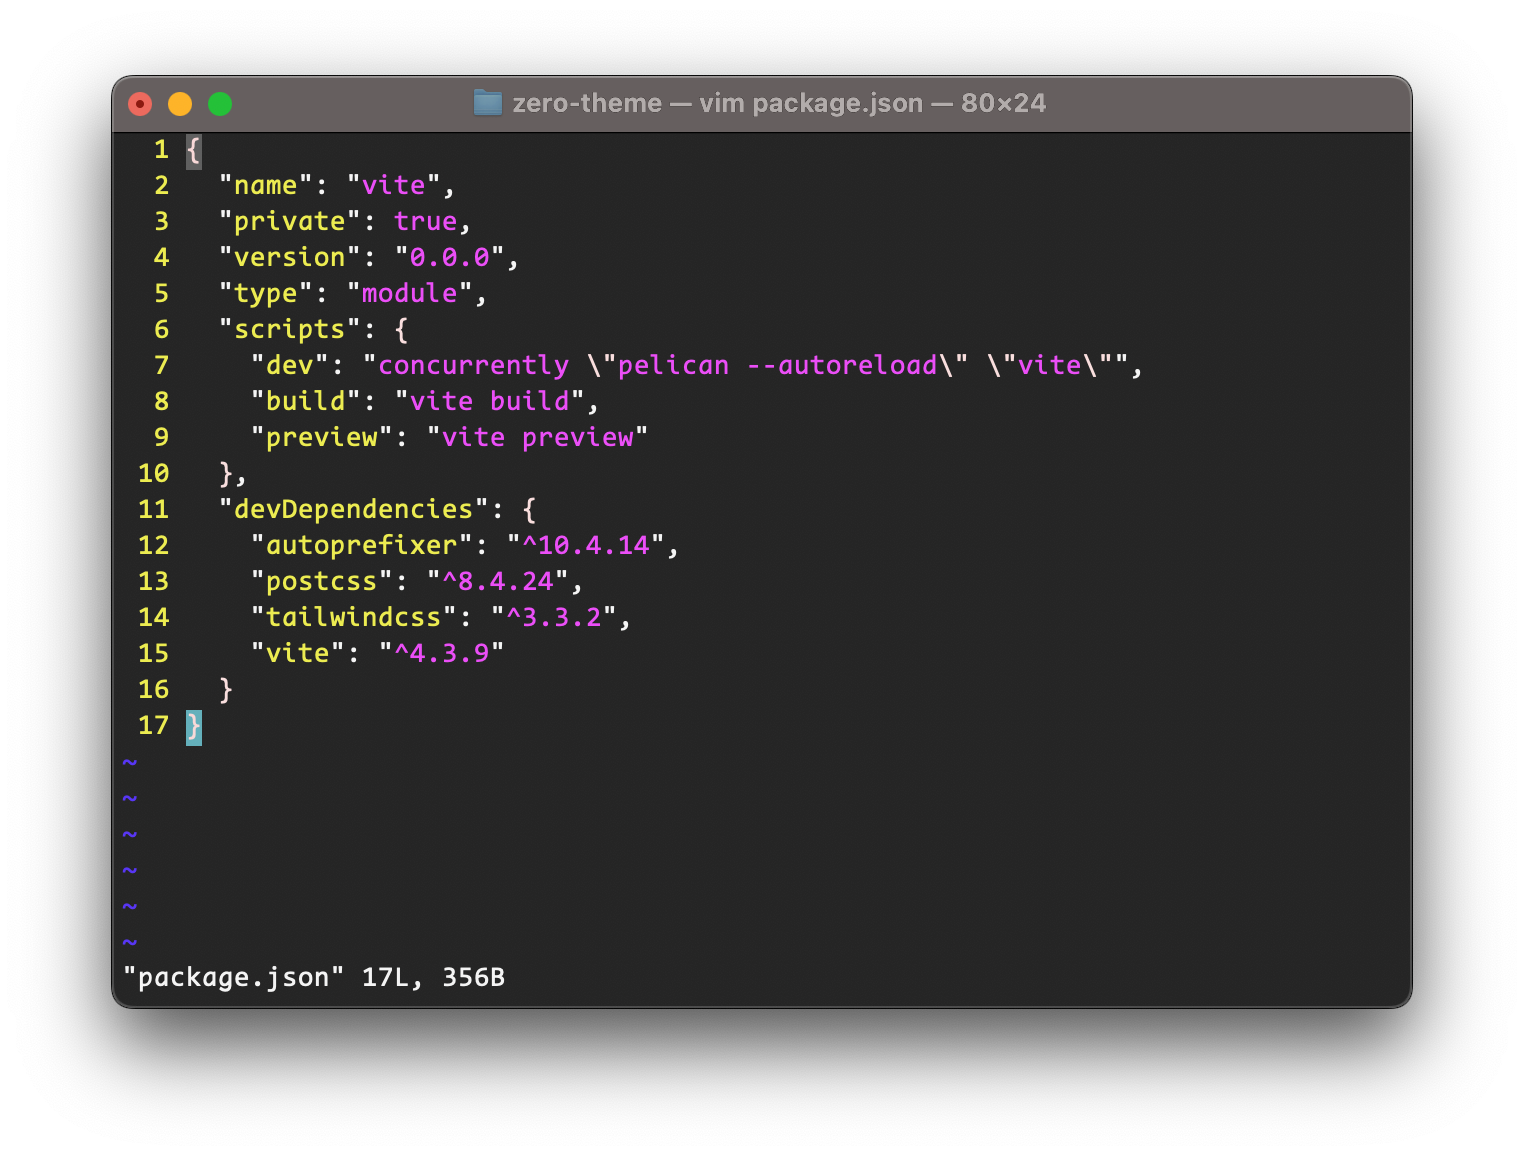Click the "0.0.0" version string
1524x1156 pixels.
[449, 258]
